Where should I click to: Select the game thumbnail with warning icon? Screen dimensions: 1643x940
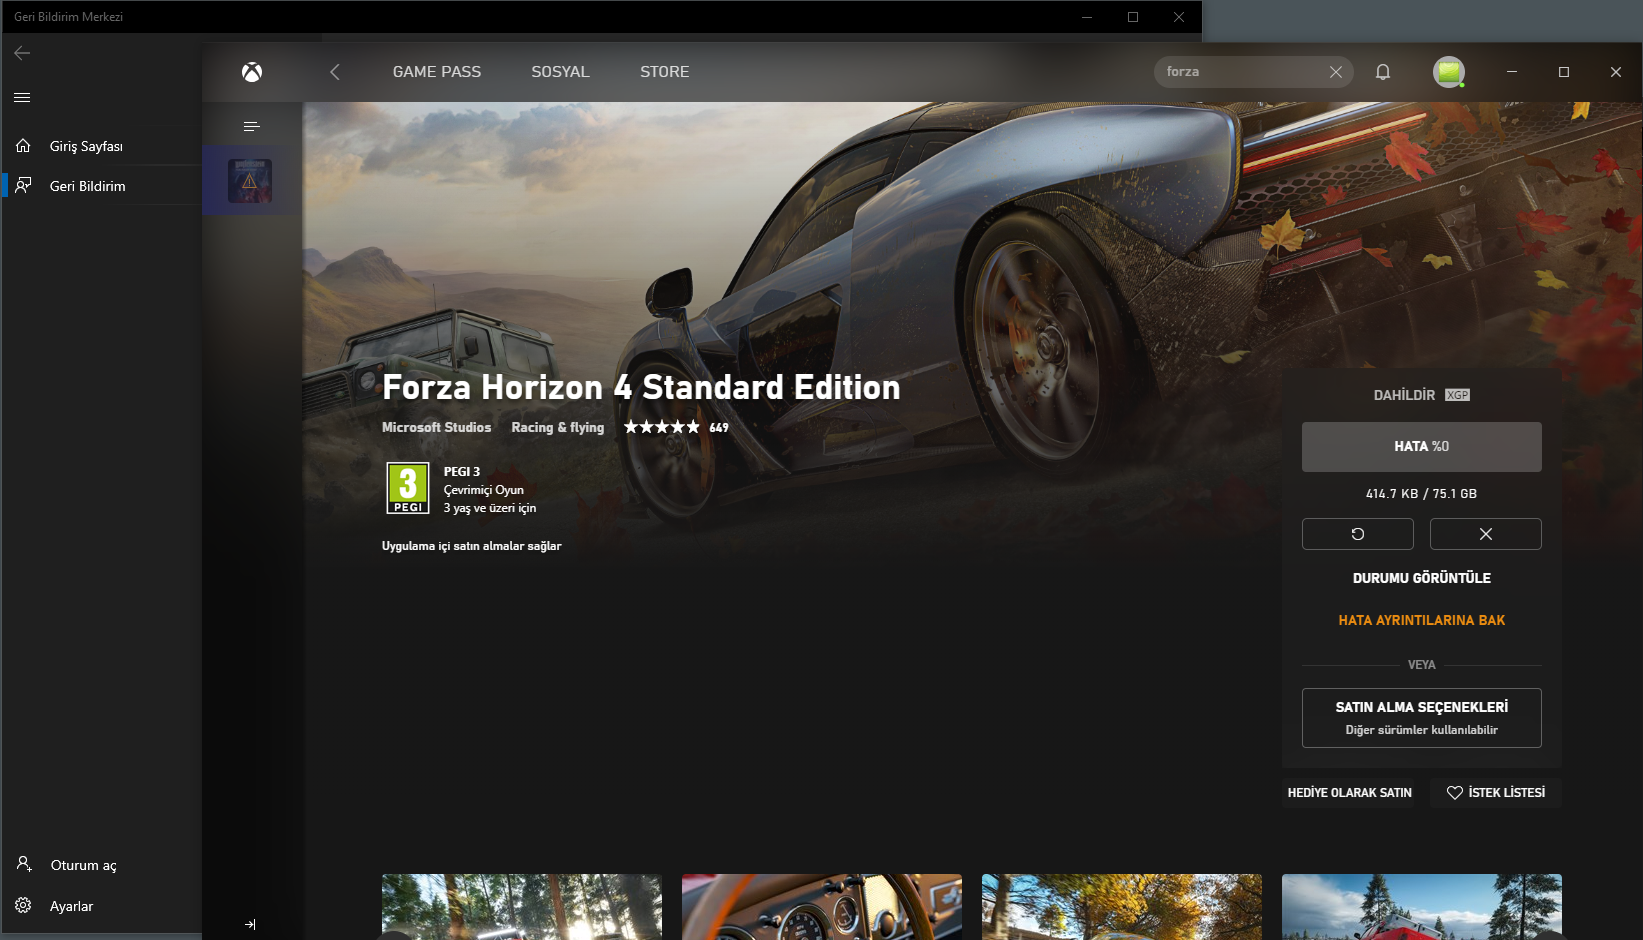pyautogui.click(x=250, y=181)
